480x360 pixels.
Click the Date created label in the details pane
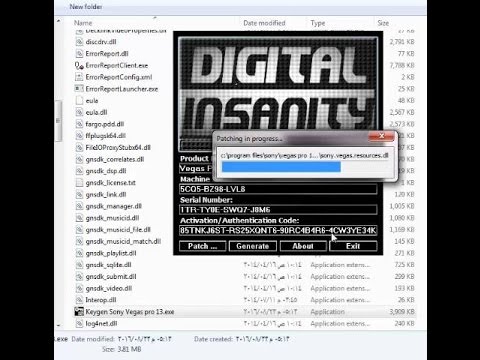pyautogui.click(x=213, y=339)
